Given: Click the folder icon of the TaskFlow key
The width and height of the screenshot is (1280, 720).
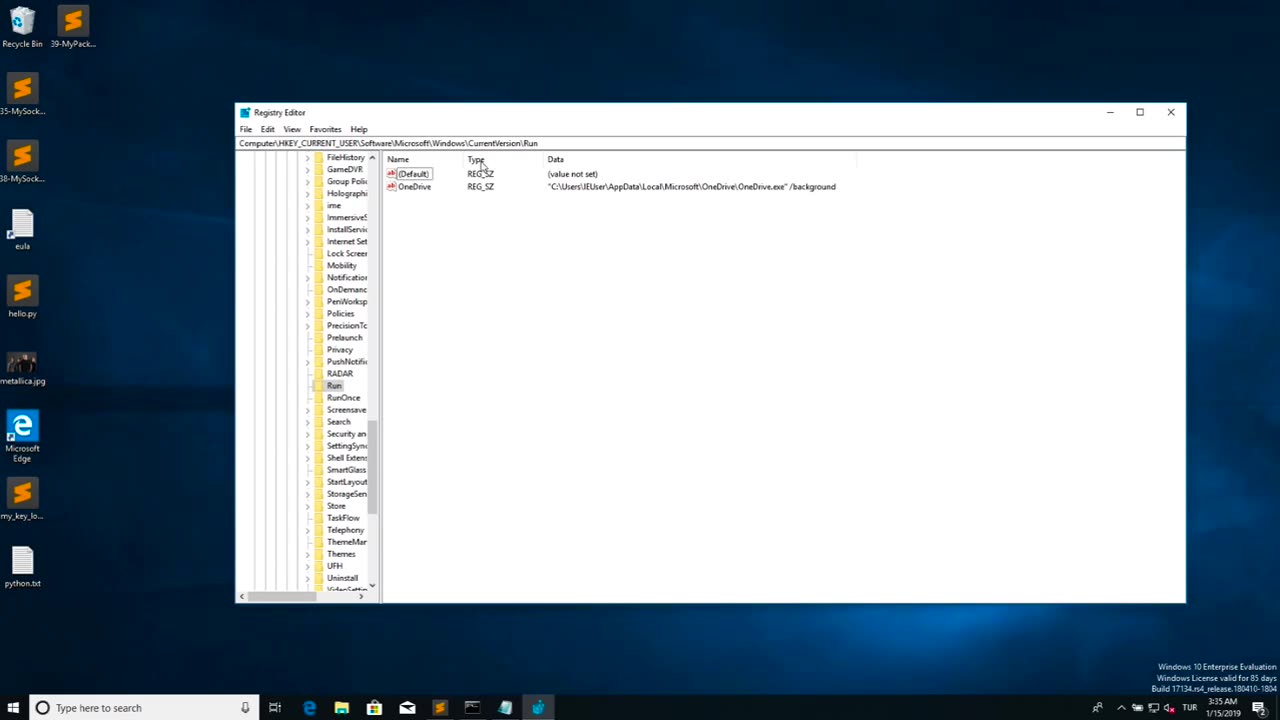Looking at the screenshot, I should (319, 518).
